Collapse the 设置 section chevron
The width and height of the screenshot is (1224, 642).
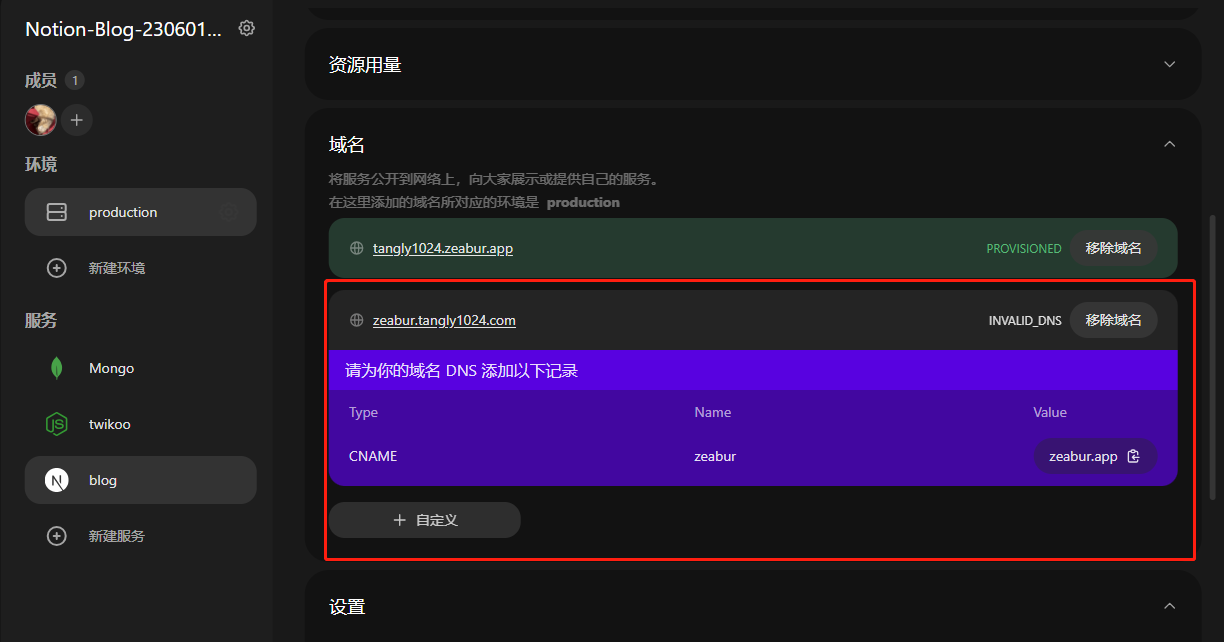click(1170, 606)
